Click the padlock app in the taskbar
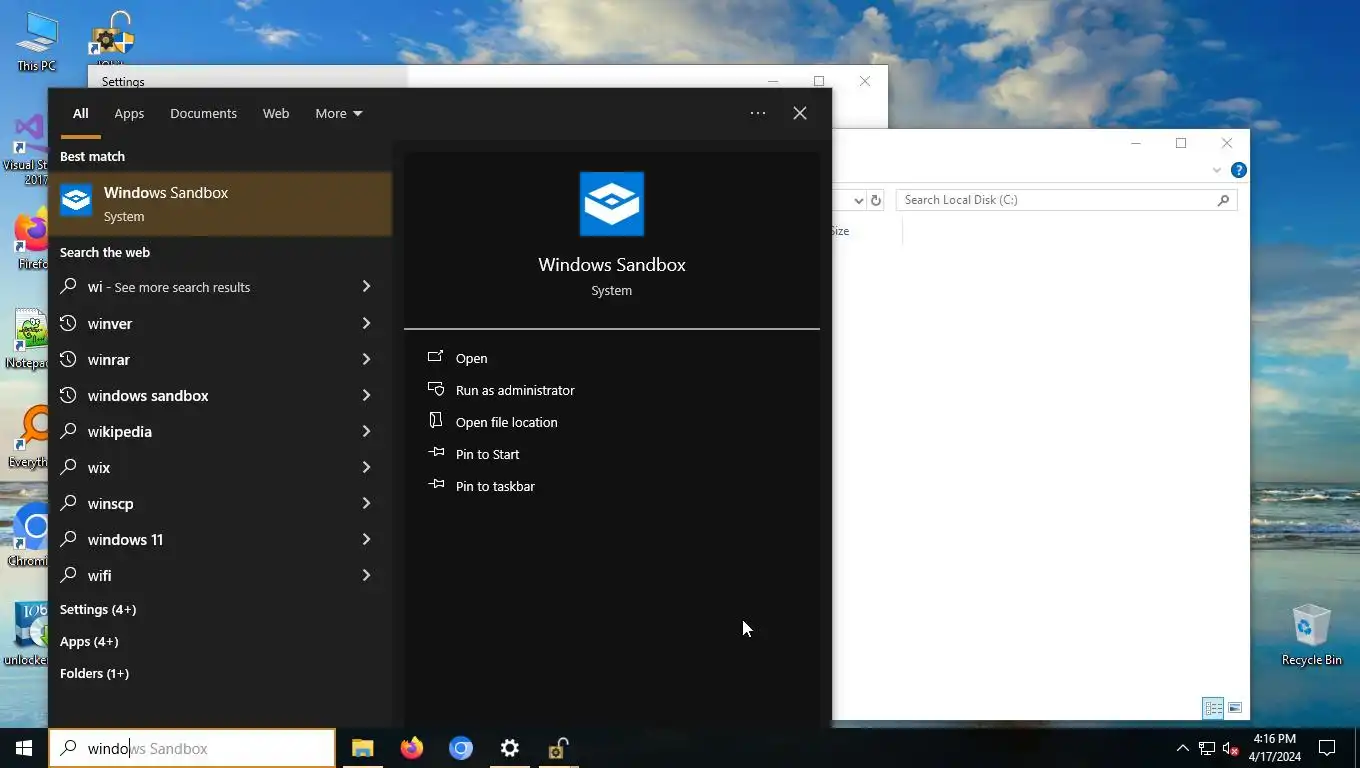 coord(558,748)
